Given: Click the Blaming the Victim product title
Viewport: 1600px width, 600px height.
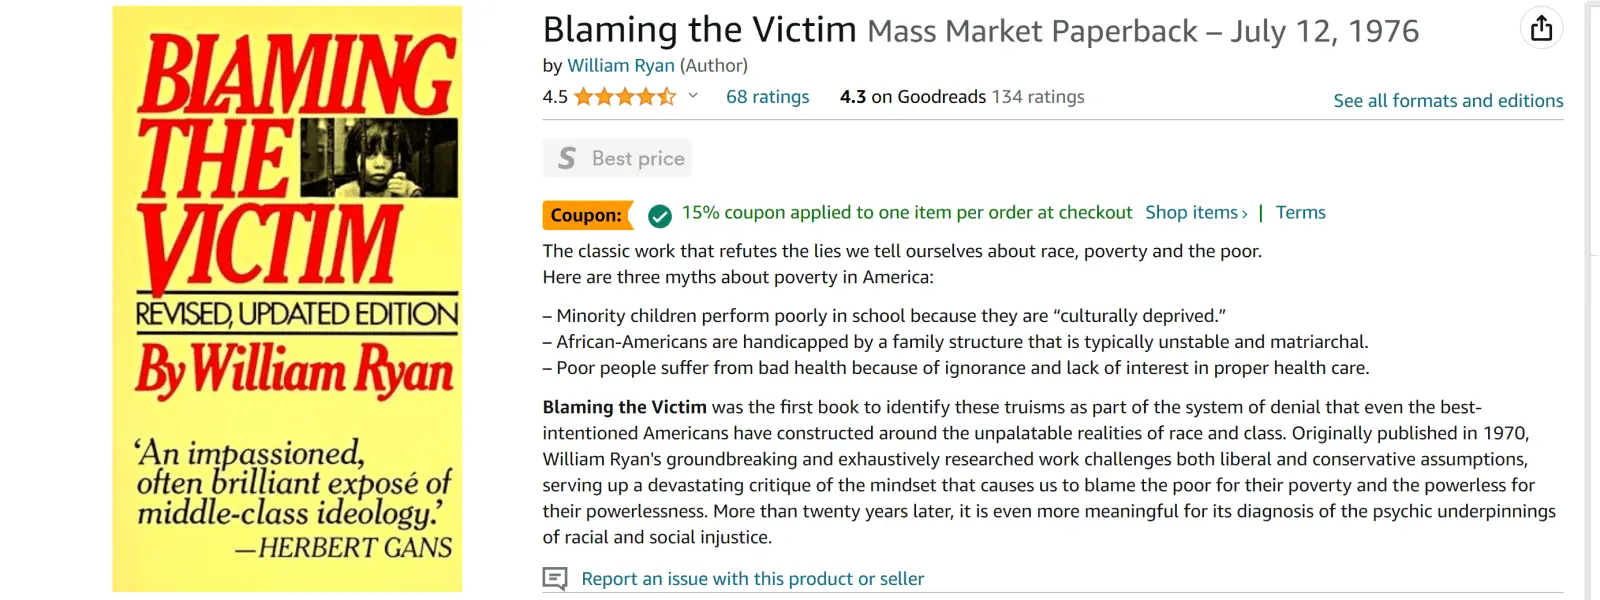Looking at the screenshot, I should click(x=699, y=30).
